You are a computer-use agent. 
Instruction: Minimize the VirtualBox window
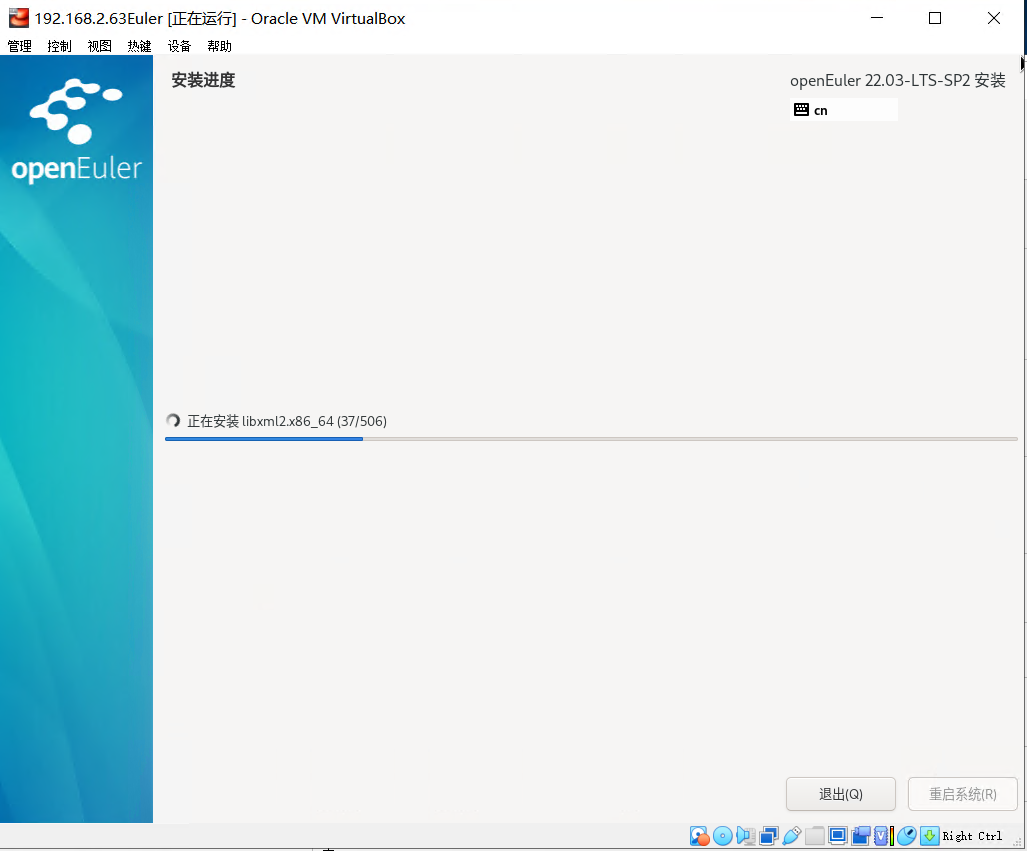pyautogui.click(x=877, y=18)
